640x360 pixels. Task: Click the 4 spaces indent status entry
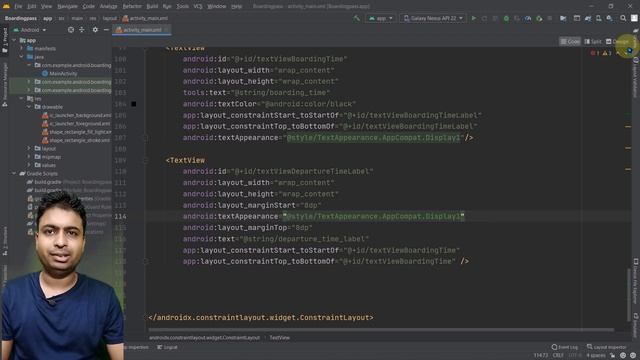[596, 355]
